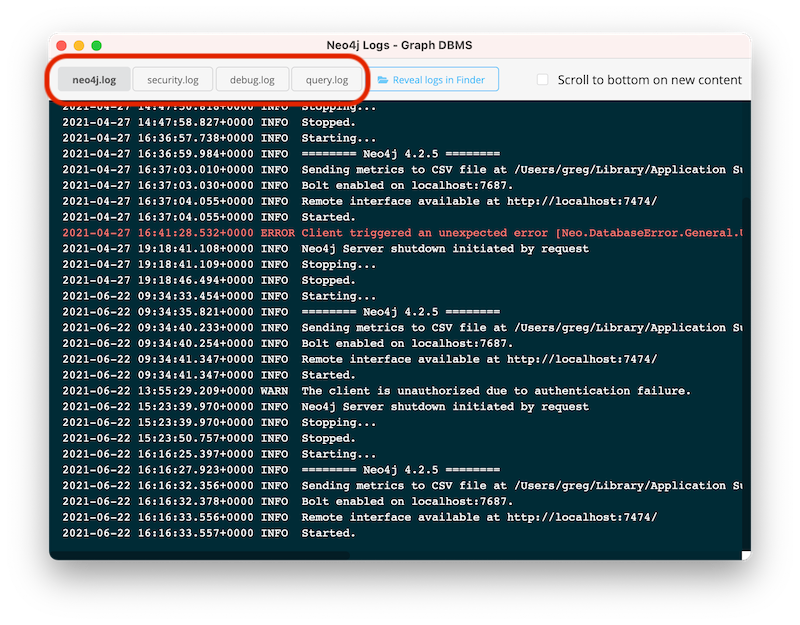Screen dimensions: 800x625
Task: Click the vertical scrollbar of the log
Action: click(x=746, y=375)
